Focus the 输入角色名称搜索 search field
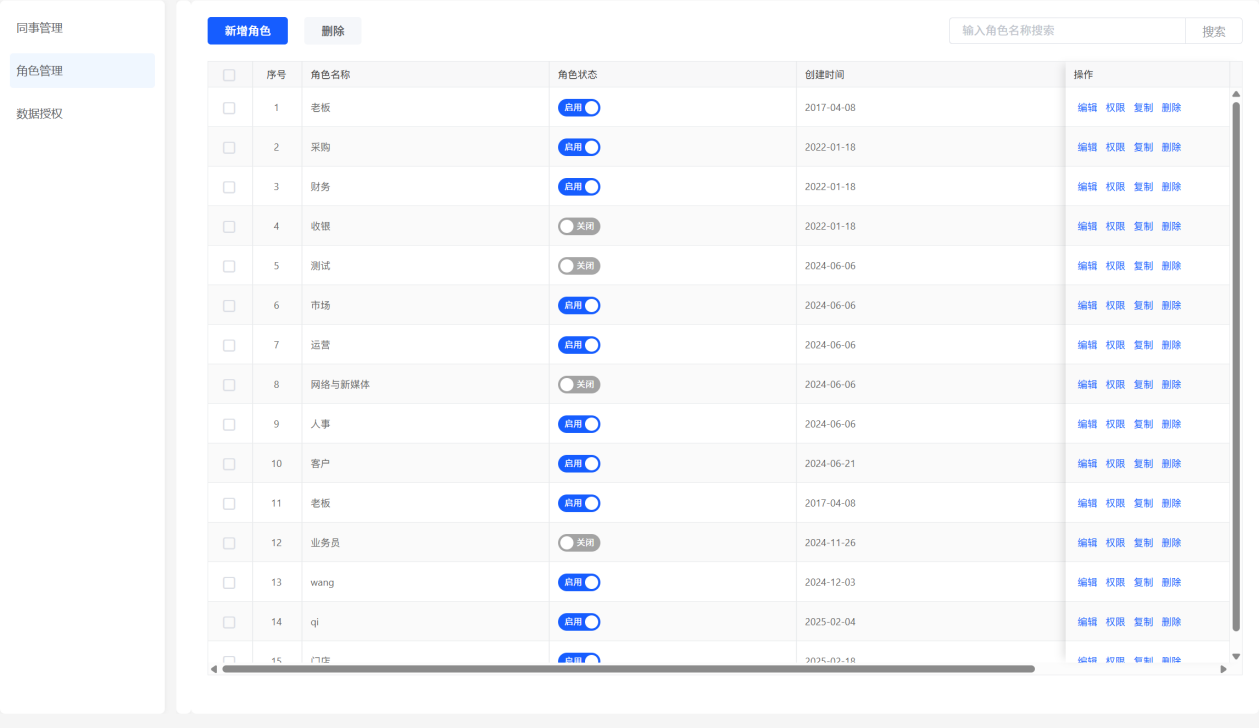The height and width of the screenshot is (728, 1259). click(x=1066, y=31)
